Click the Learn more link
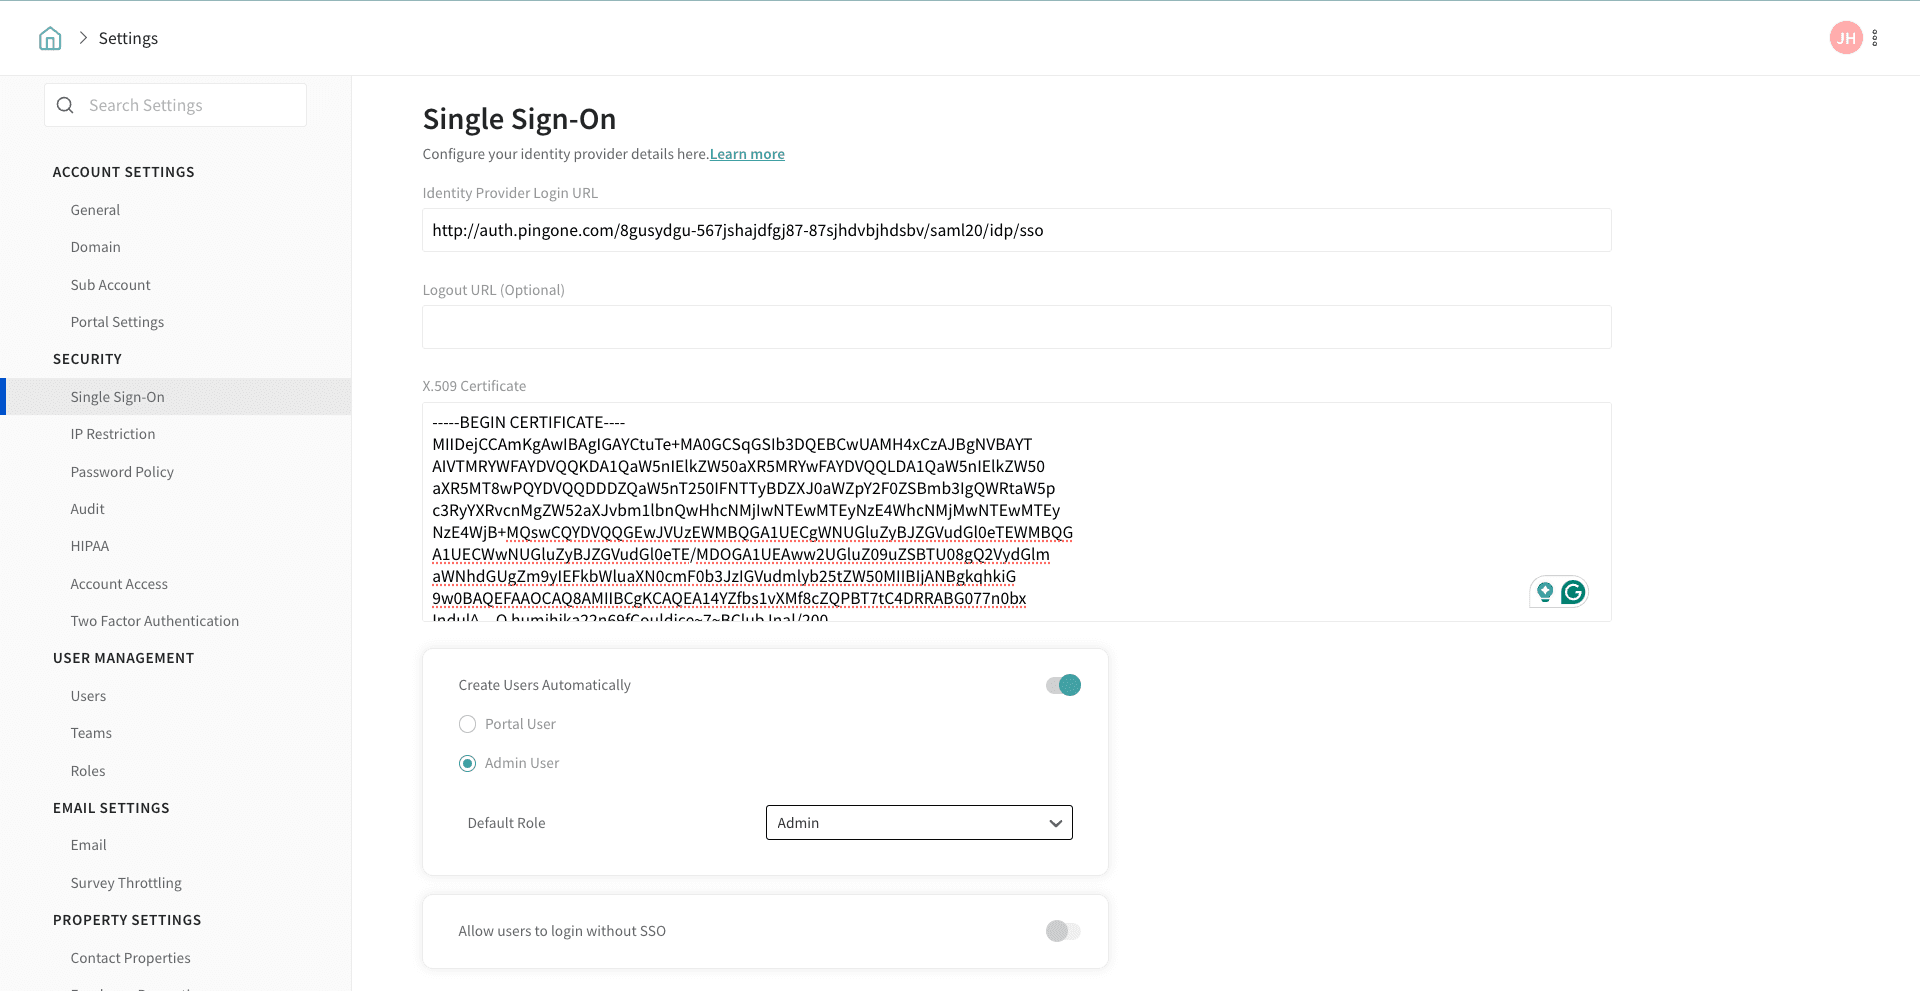Screen dimensions: 1920x993 [x=747, y=154]
